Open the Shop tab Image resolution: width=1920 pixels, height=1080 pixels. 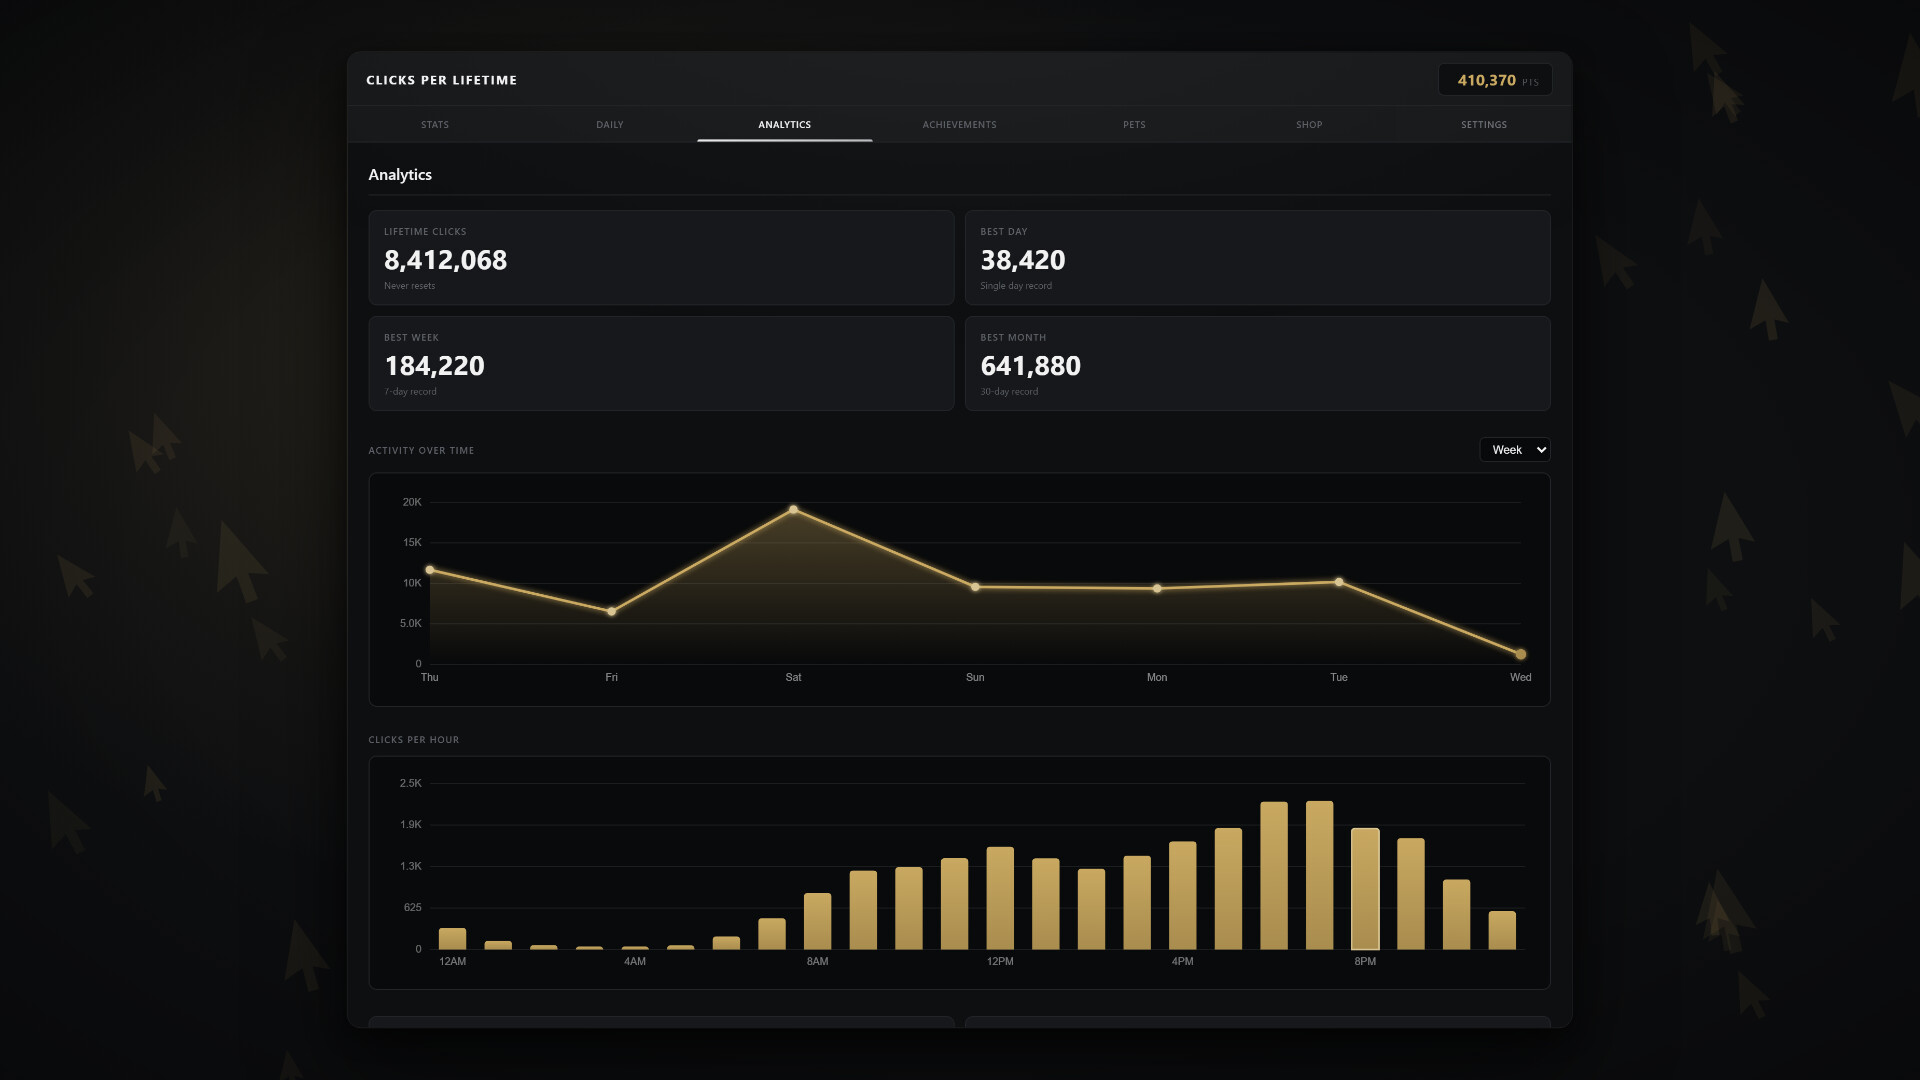coord(1309,124)
